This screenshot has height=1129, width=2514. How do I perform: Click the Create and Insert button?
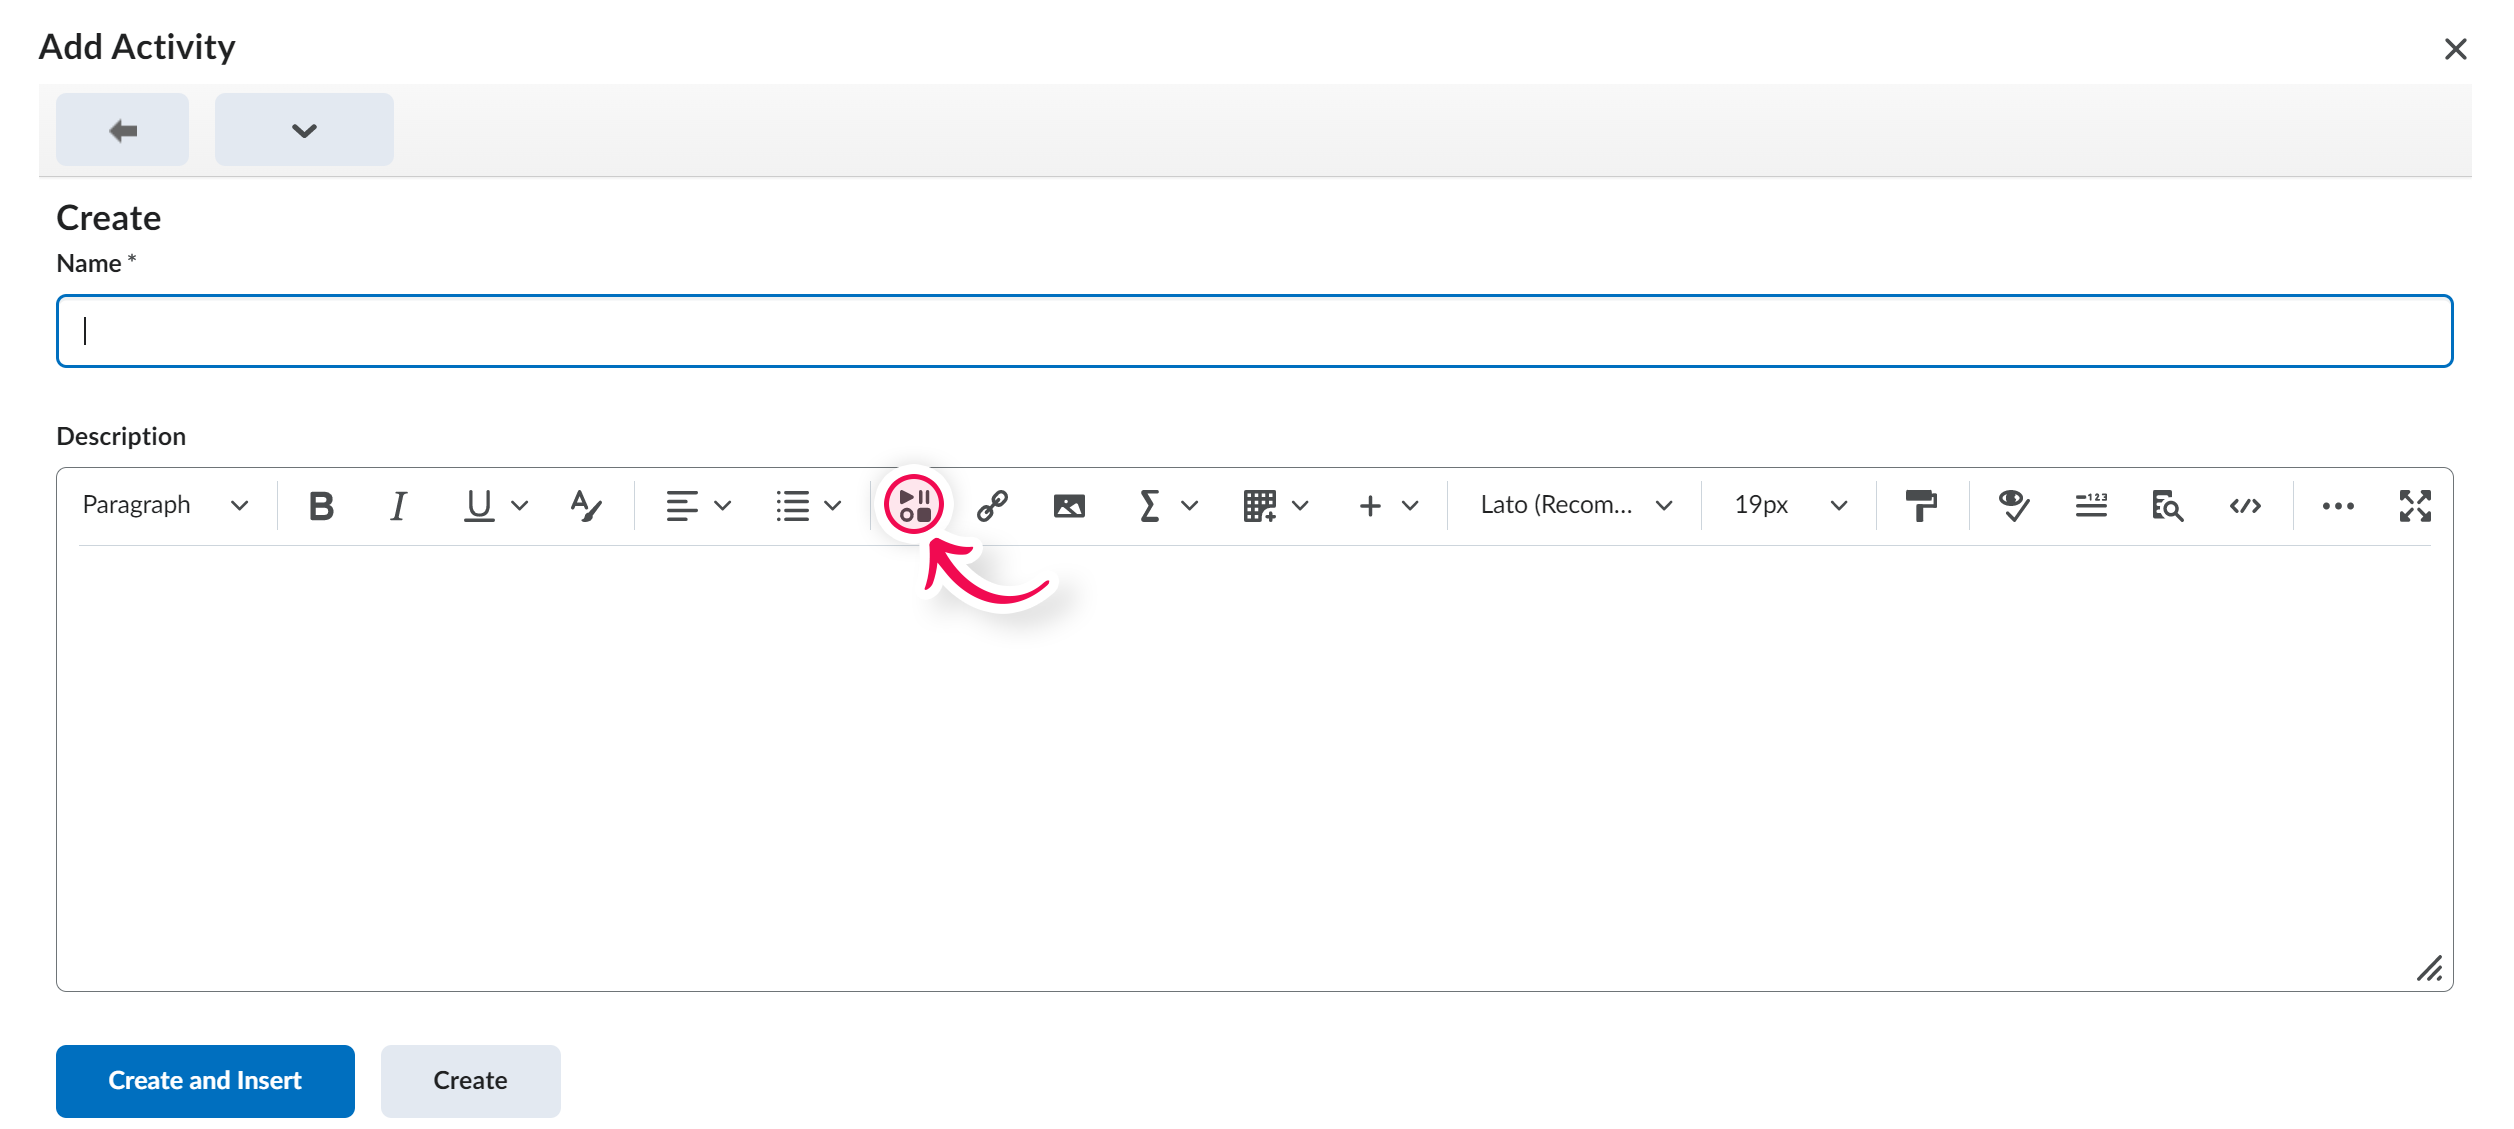pos(205,1080)
